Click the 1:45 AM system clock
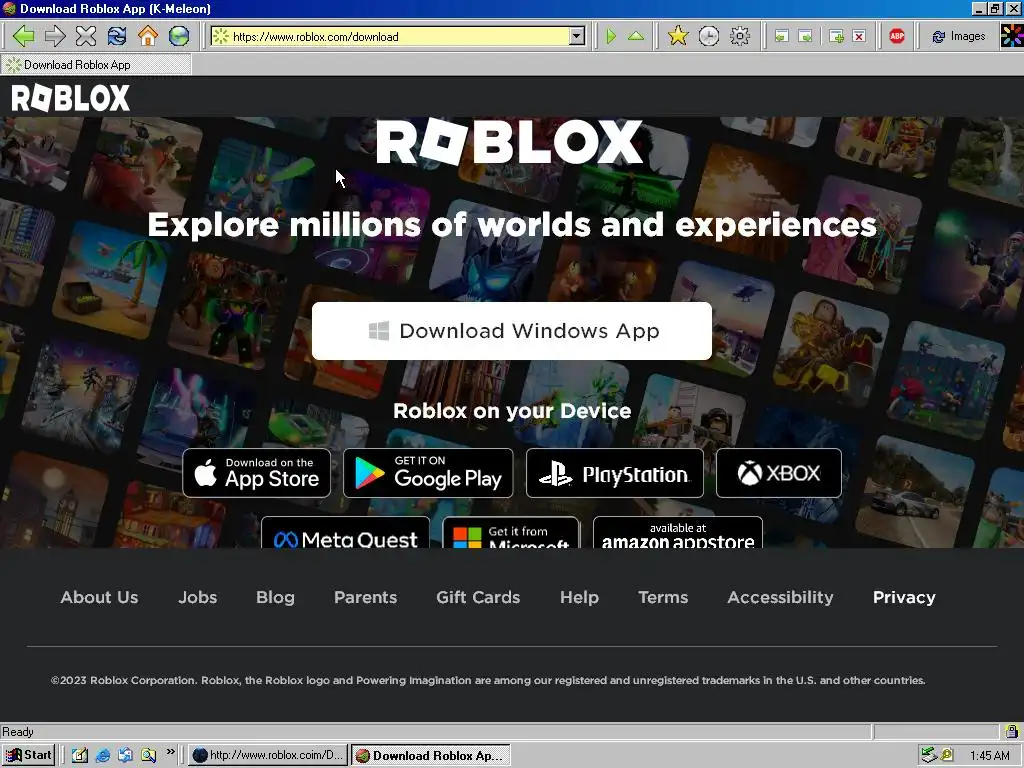This screenshot has height=768, width=1024. [989, 756]
